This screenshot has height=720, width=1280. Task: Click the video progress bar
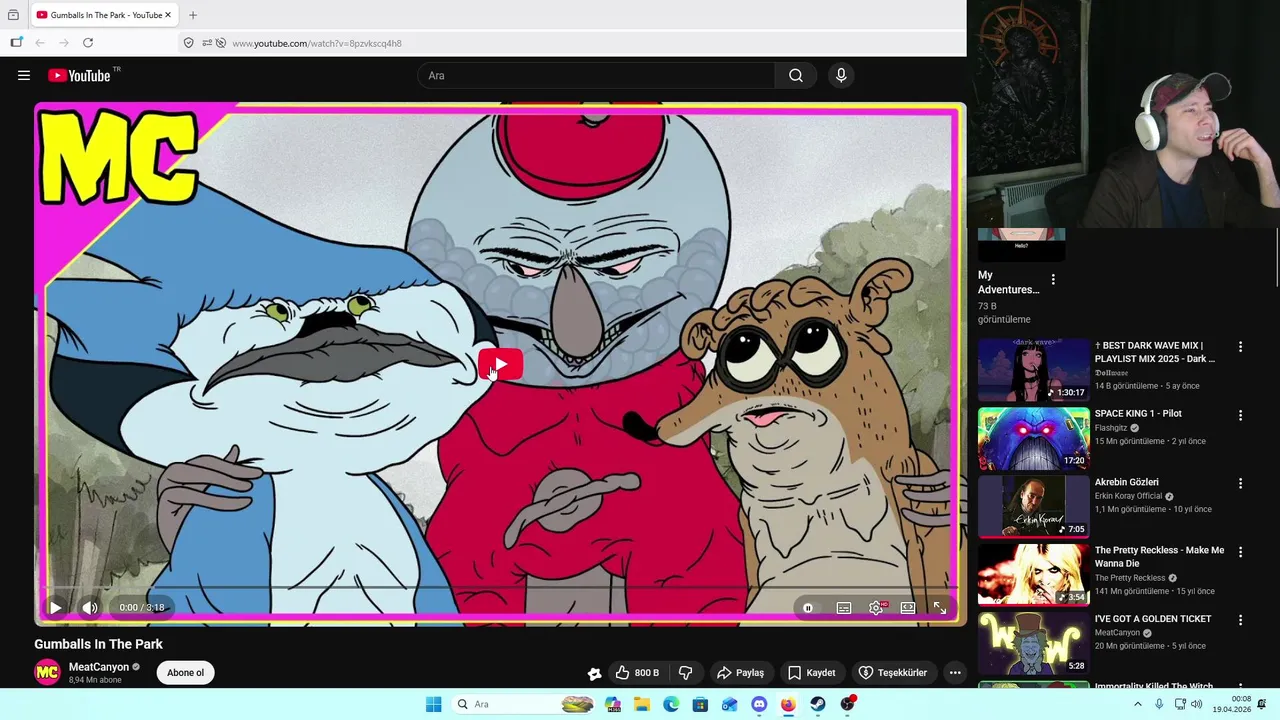pos(500,587)
